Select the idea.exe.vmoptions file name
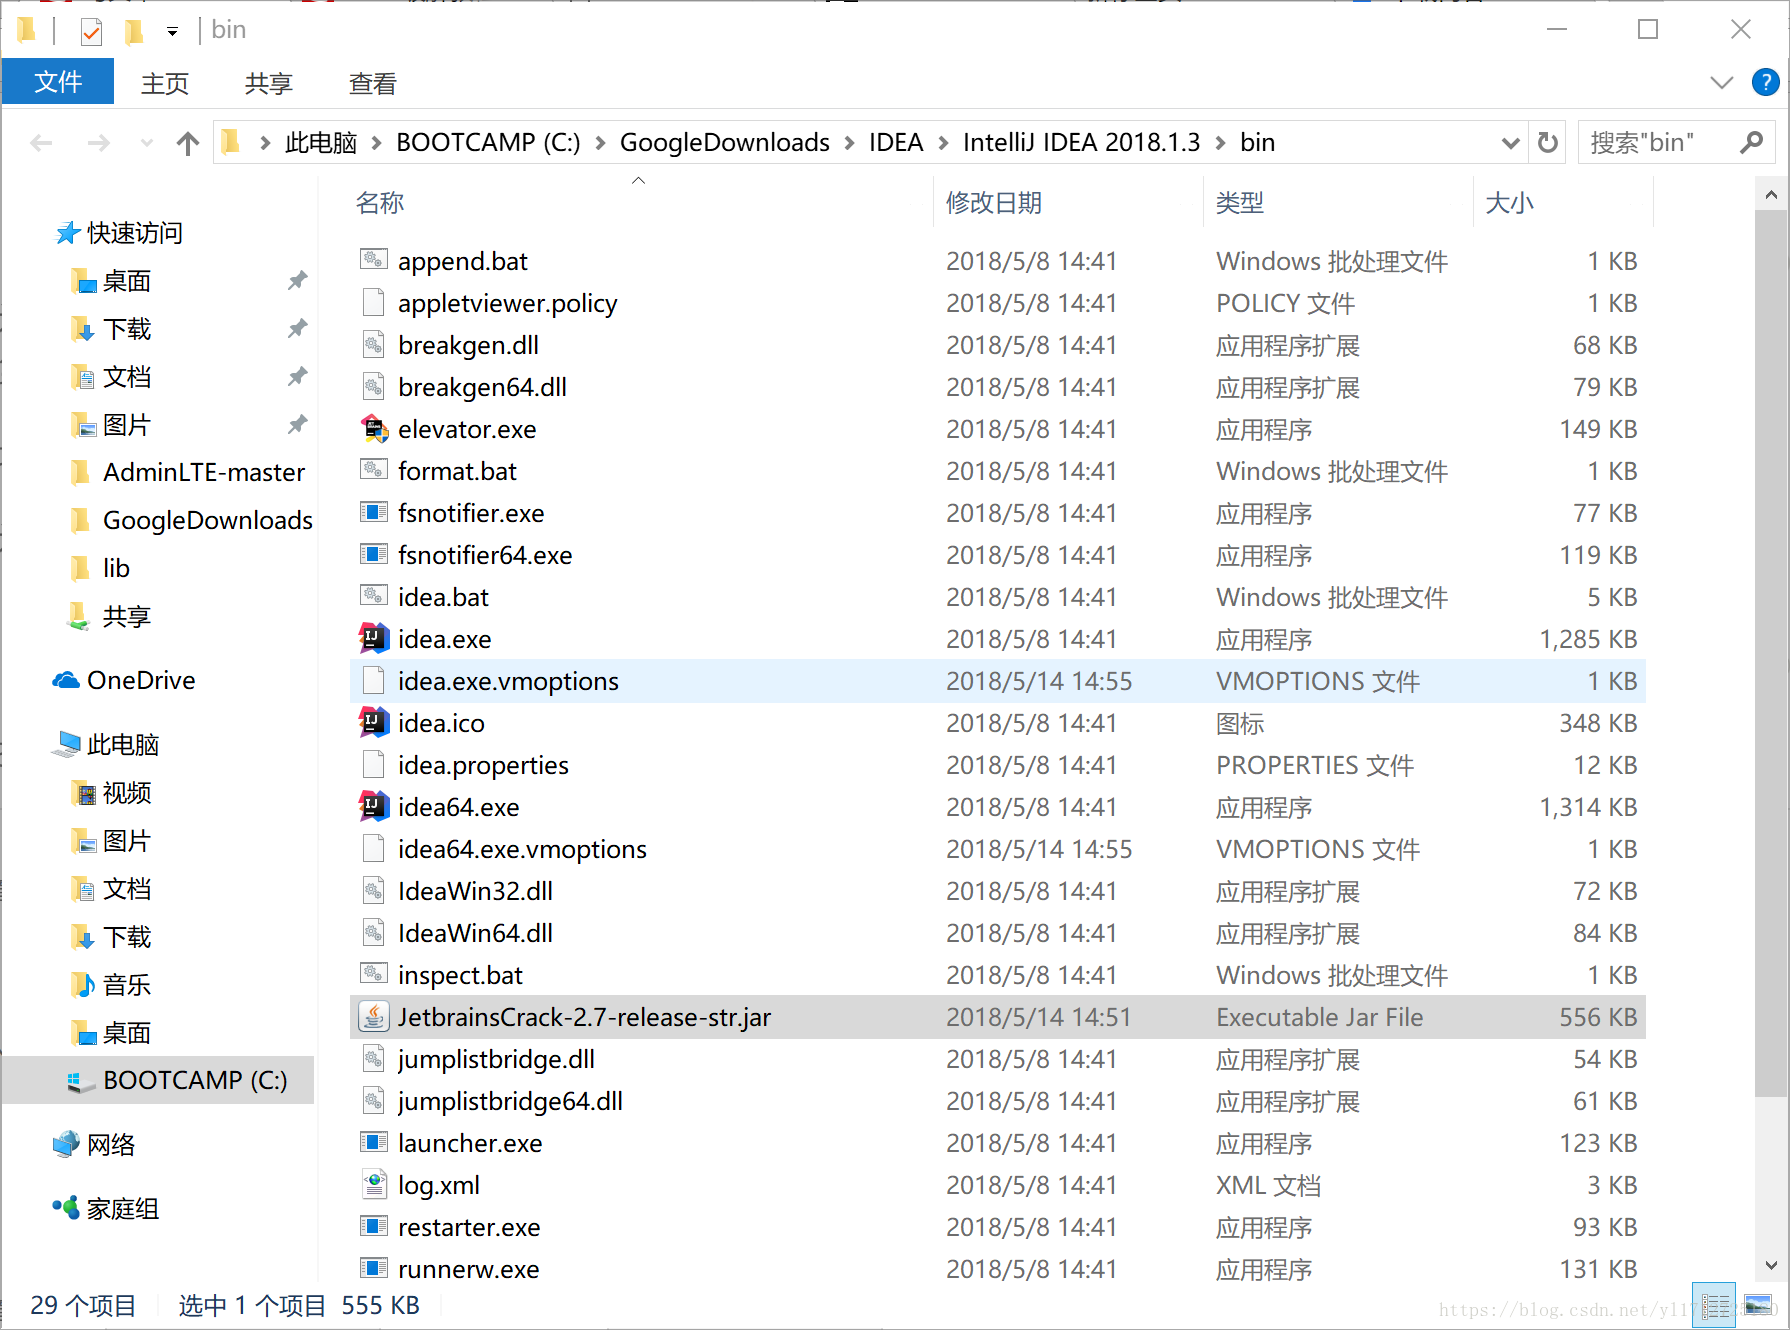 point(508,681)
